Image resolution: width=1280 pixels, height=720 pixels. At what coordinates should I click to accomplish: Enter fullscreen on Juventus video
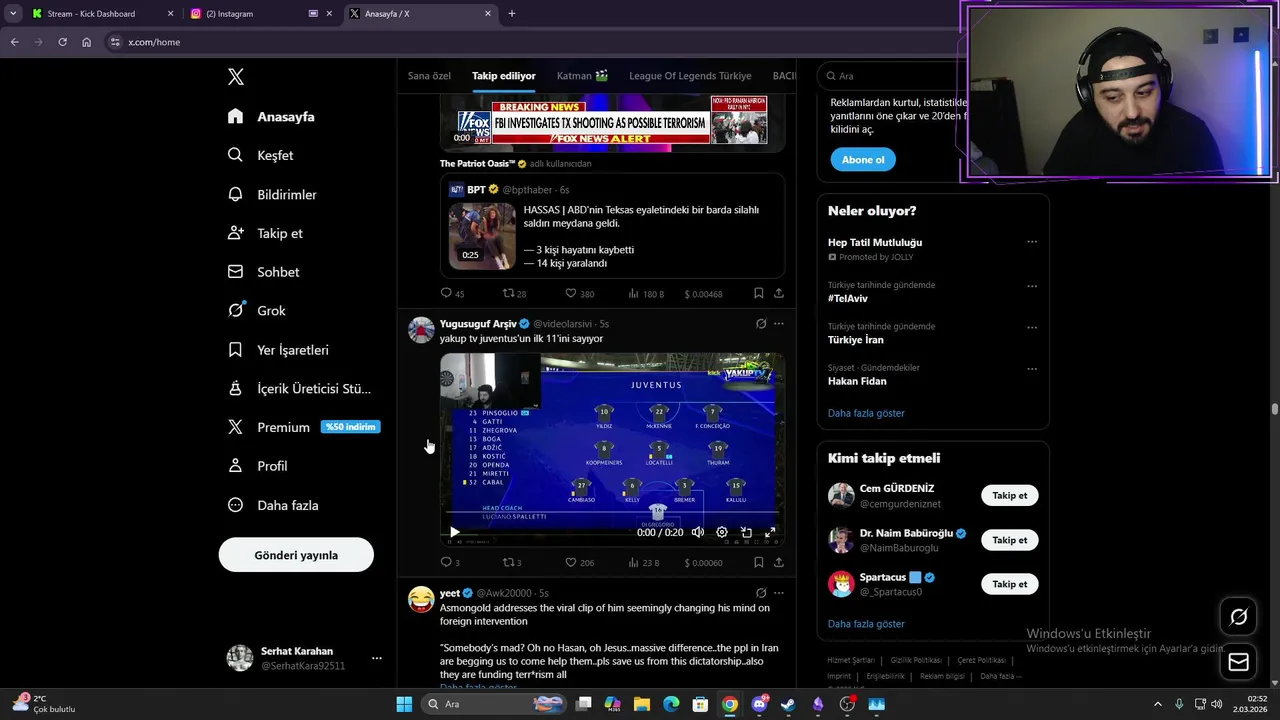[770, 533]
